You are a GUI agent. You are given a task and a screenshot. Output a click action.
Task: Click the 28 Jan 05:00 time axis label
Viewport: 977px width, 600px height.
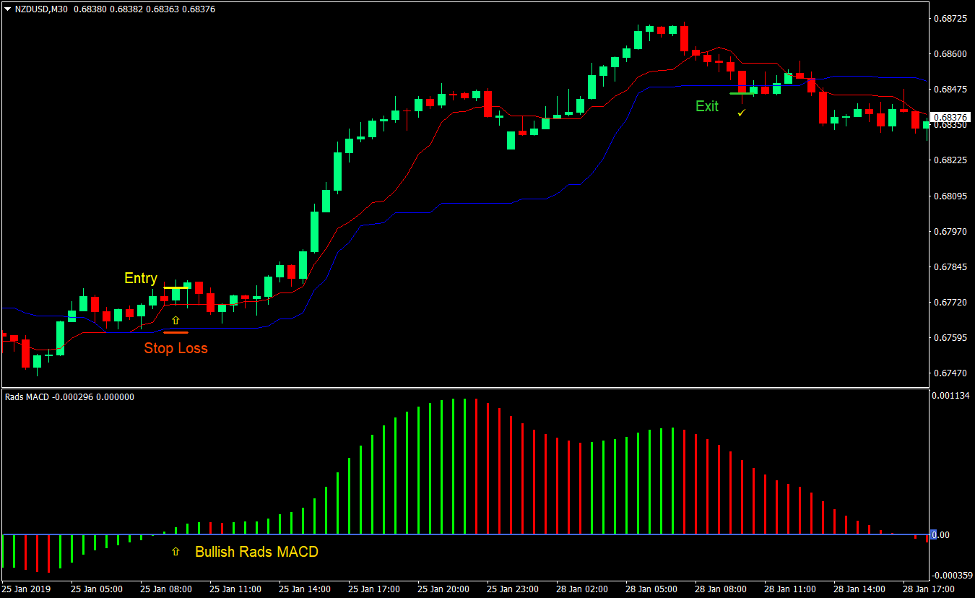pyautogui.click(x=650, y=590)
